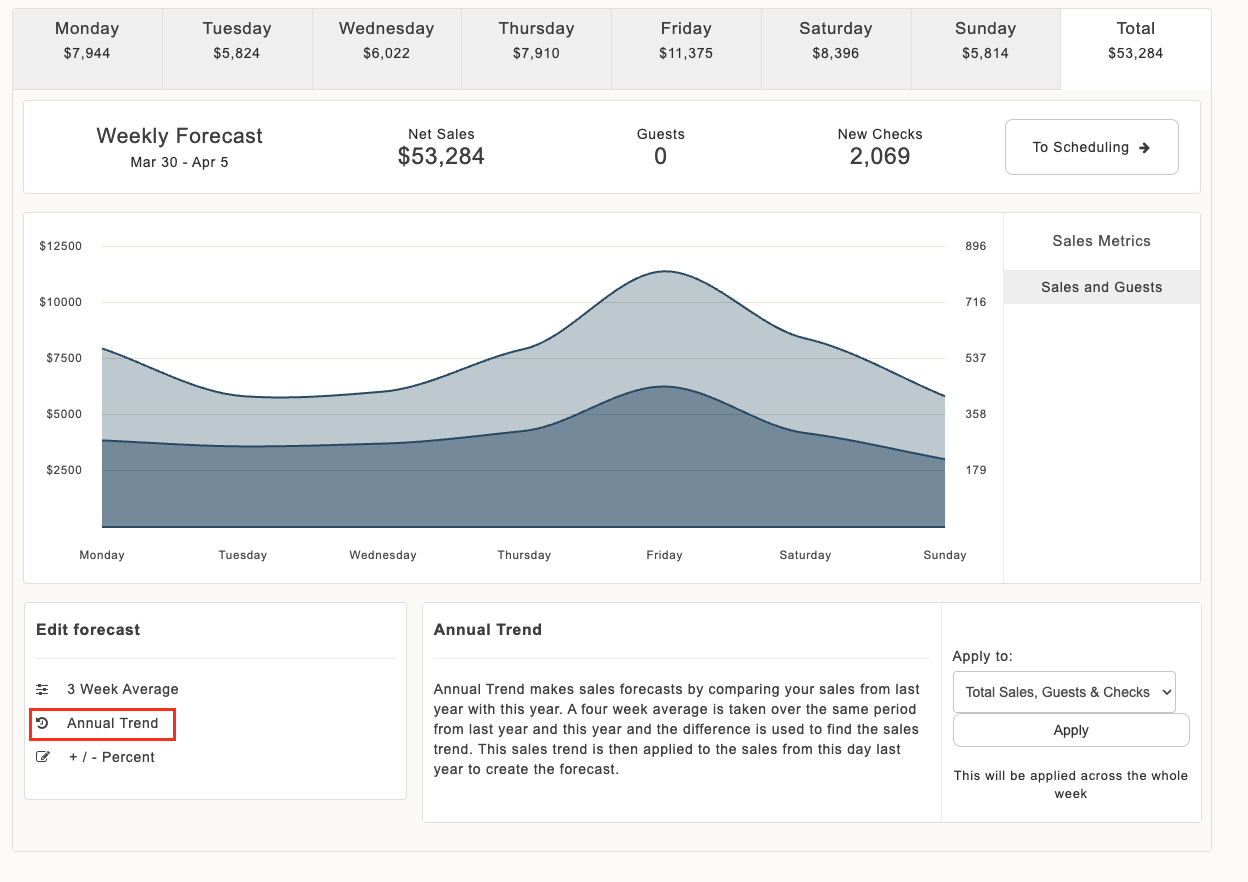Click the history icon next to Annual Trend
1248x882 pixels.
pyautogui.click(x=42, y=723)
